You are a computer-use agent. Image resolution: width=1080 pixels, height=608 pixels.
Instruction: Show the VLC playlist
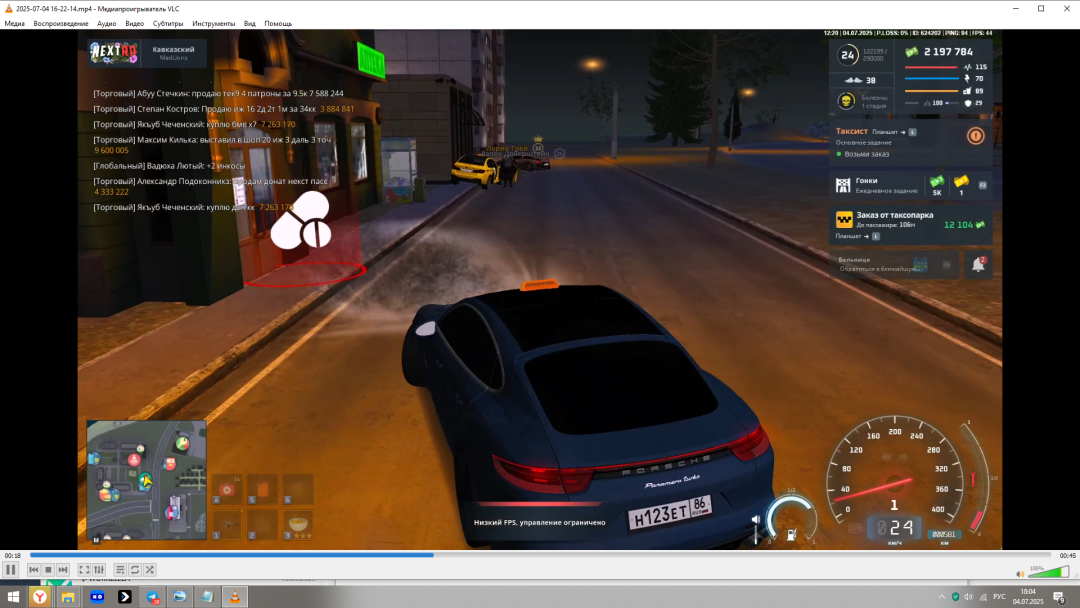coord(120,569)
